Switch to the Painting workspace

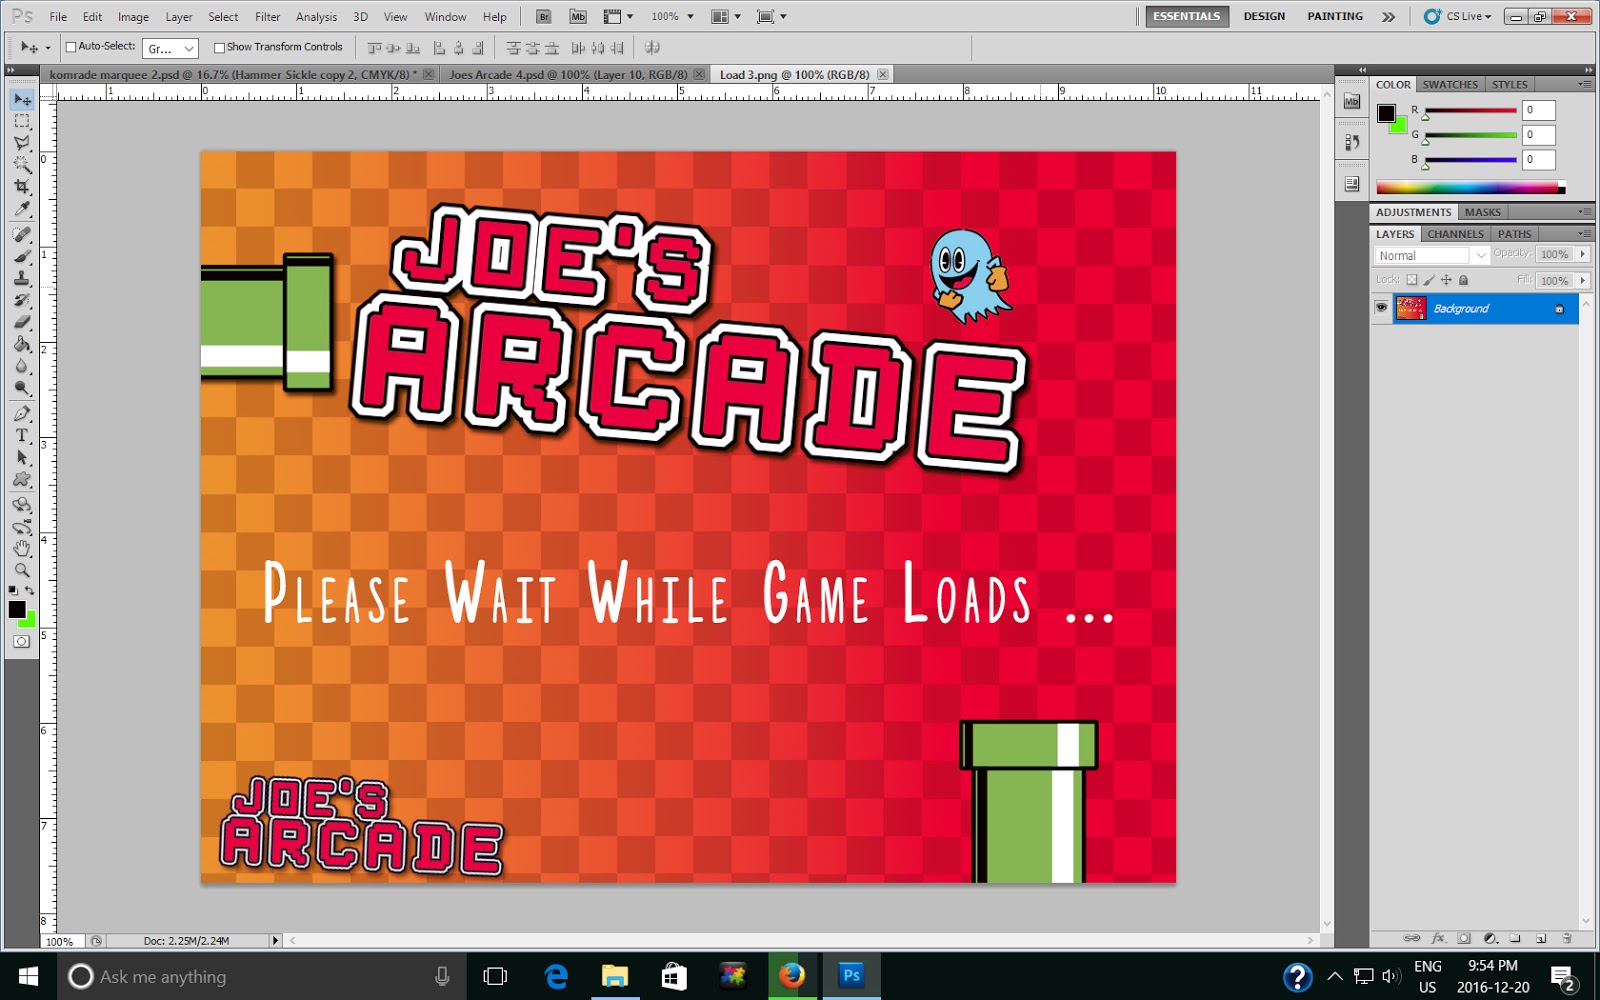[x=1335, y=16]
